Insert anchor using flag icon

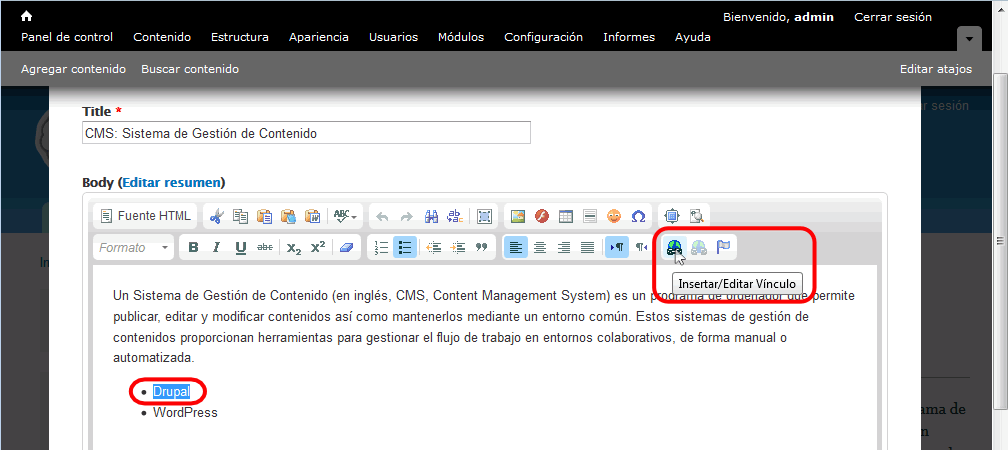click(x=723, y=248)
